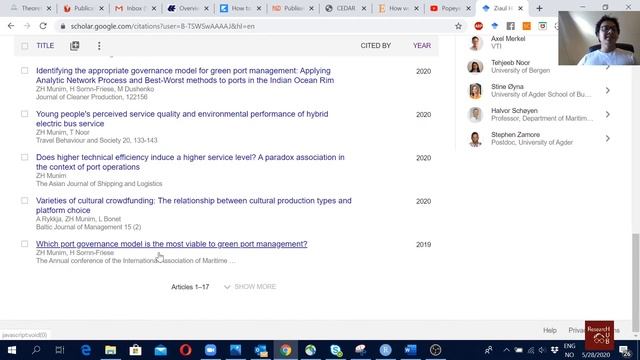640x360 pixels.
Task: Tick checkbox for 2019 port governance article
Action: pos(24,244)
